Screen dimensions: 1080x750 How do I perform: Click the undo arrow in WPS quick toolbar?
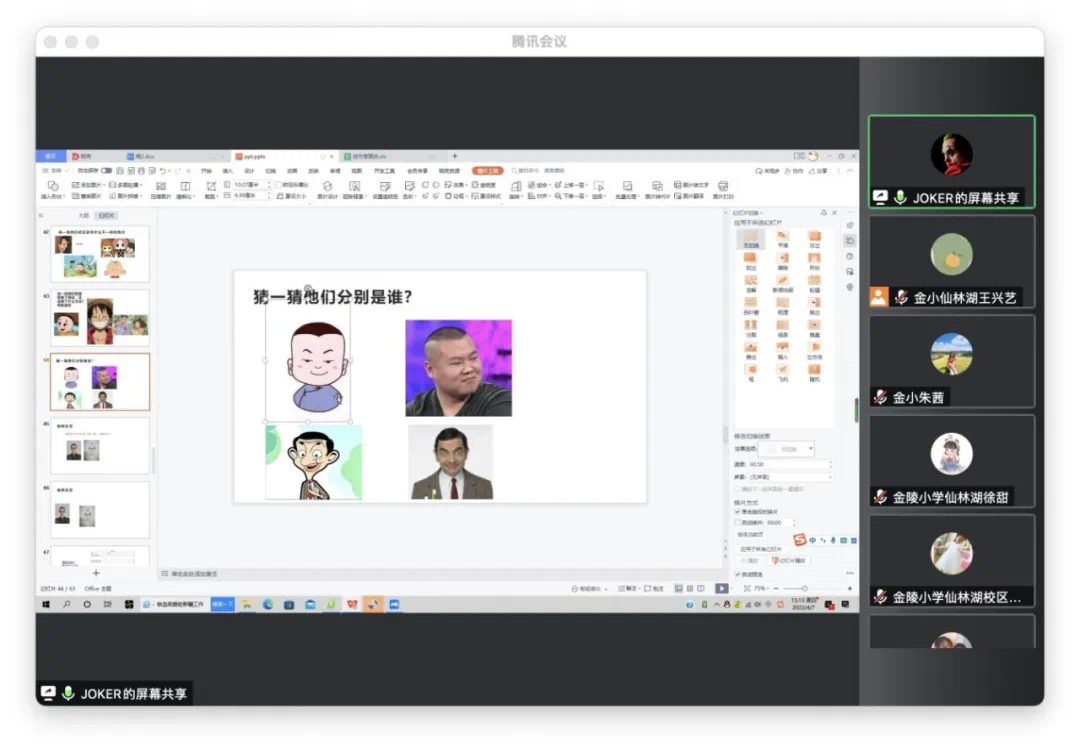click(x=163, y=171)
